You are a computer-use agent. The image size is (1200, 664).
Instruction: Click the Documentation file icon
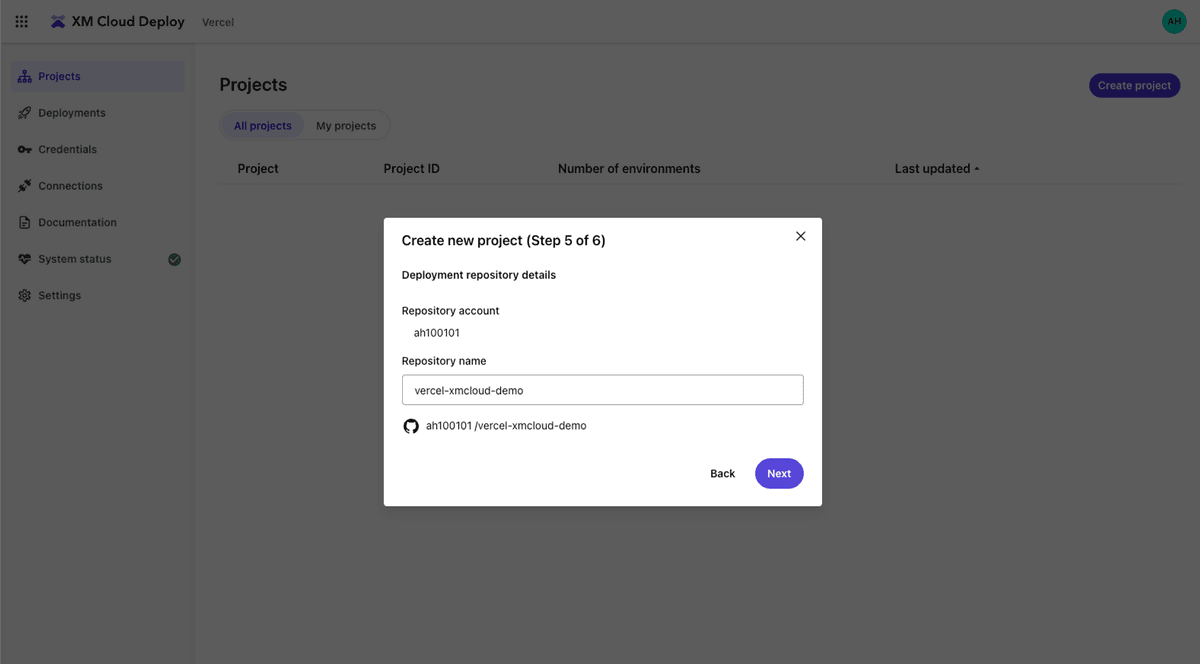tap(25, 223)
